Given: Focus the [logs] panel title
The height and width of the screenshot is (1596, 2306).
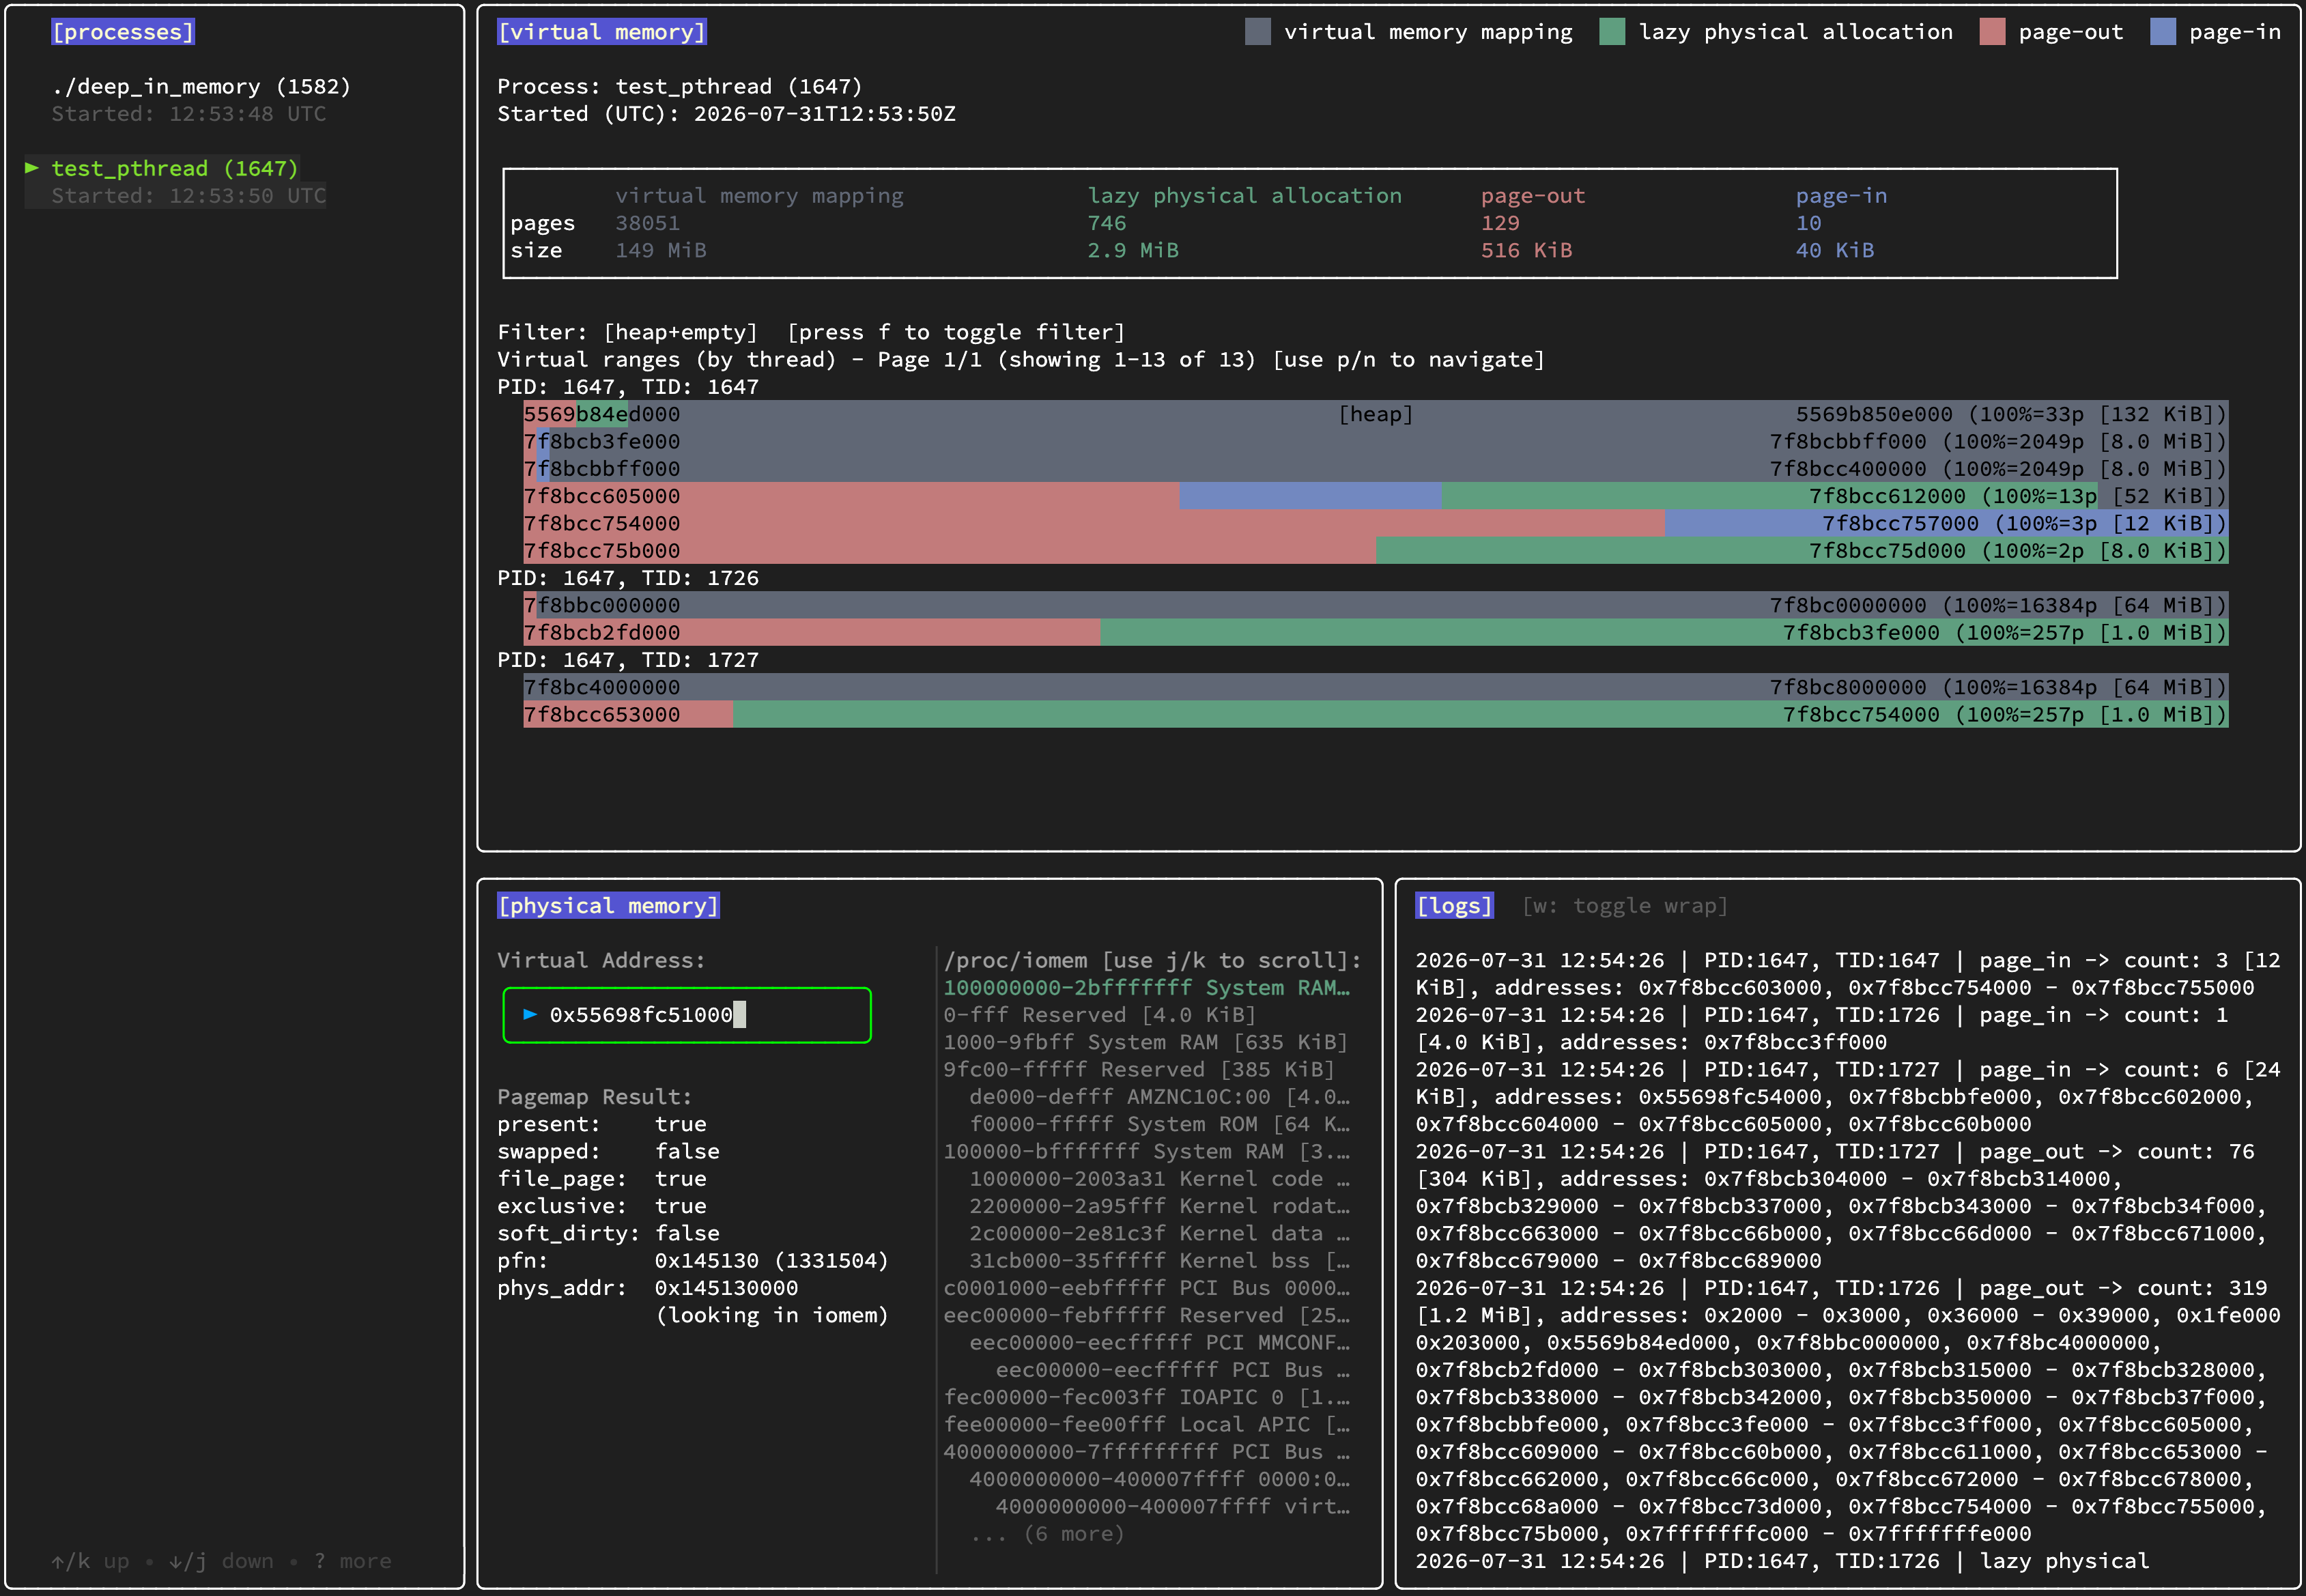Looking at the screenshot, I should tap(1454, 906).
